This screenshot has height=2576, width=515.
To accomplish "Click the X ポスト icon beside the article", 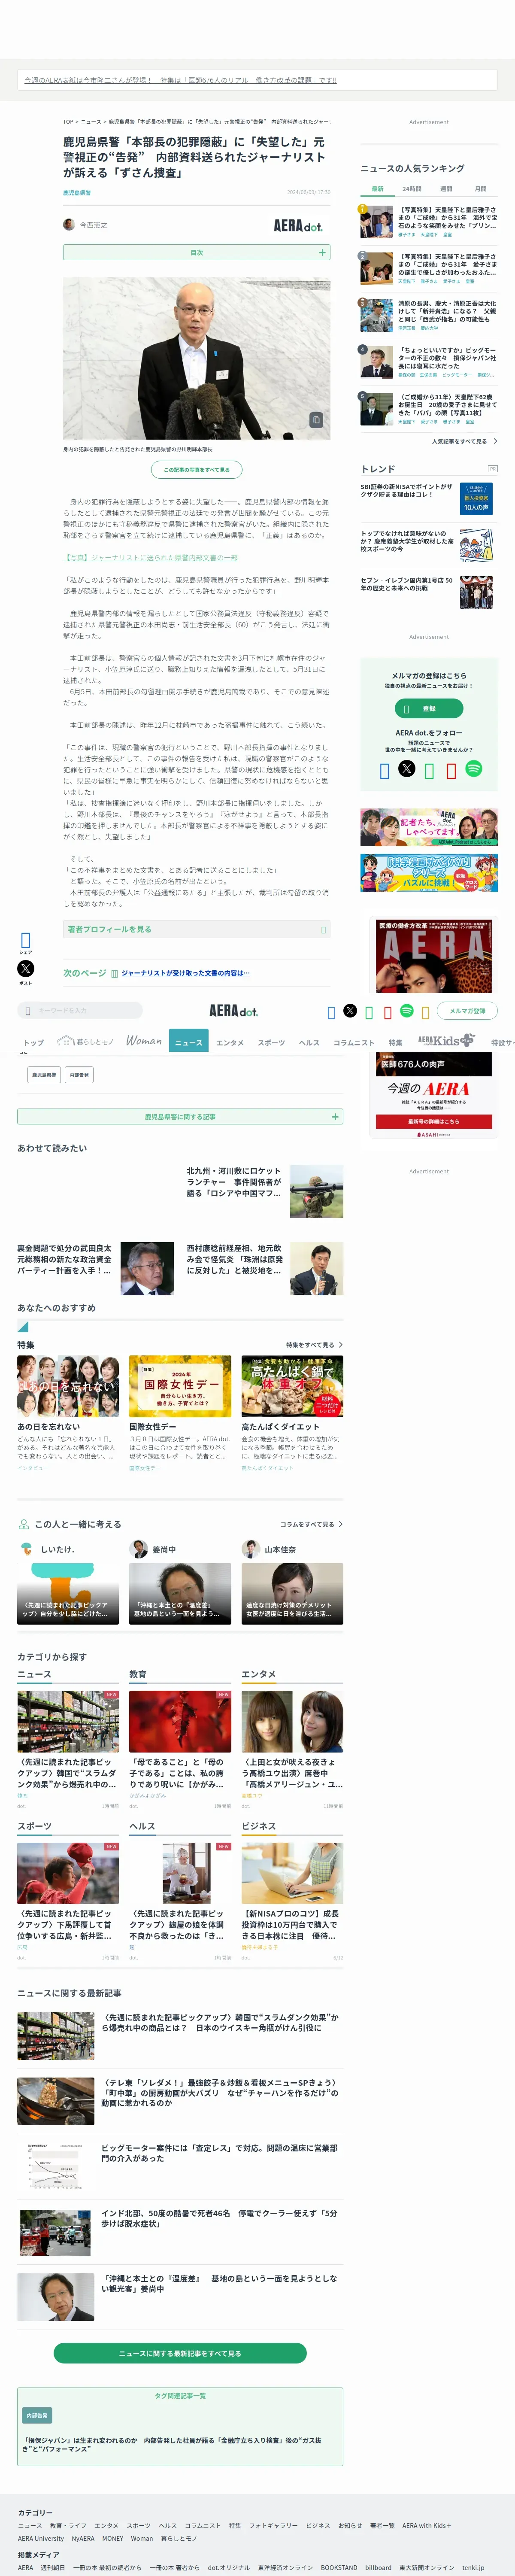I will (x=26, y=968).
